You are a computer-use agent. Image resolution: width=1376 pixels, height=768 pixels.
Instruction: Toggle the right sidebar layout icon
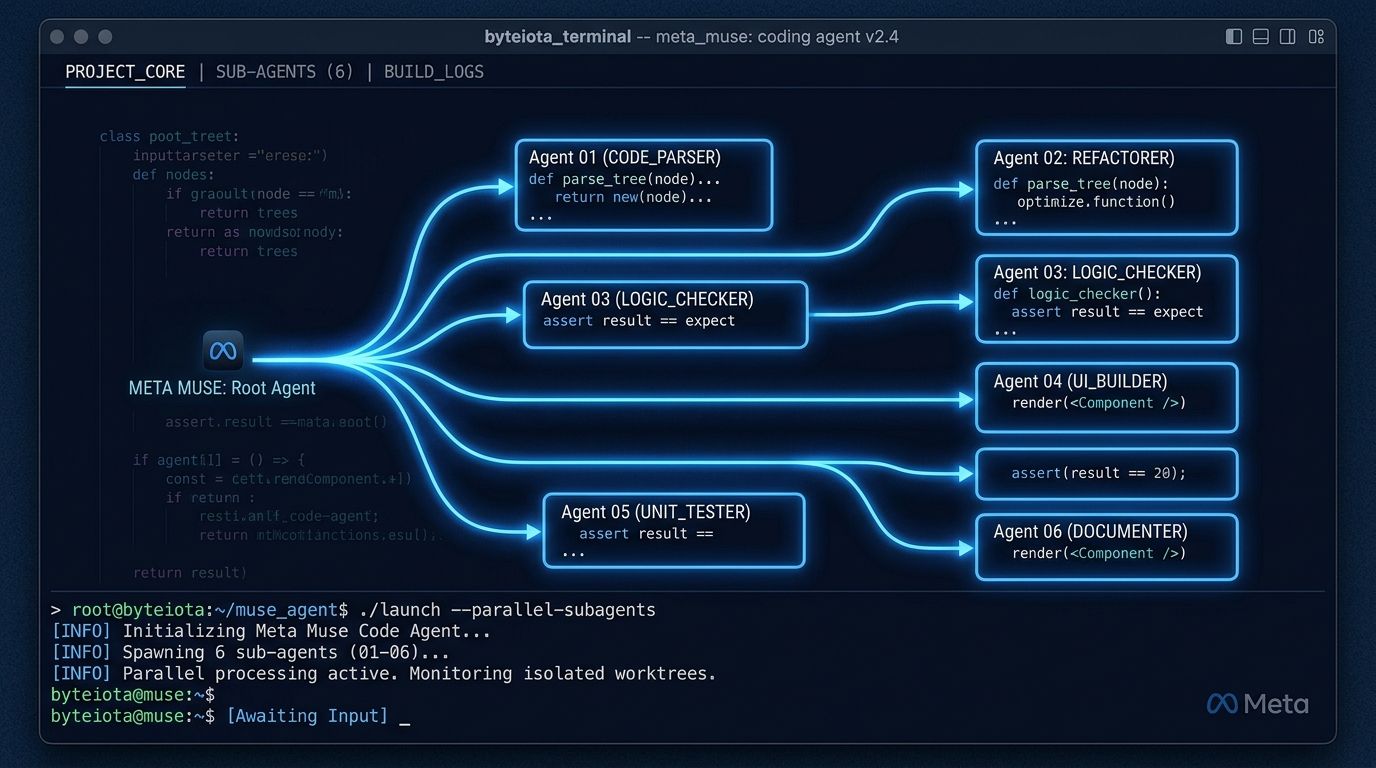tap(1288, 37)
